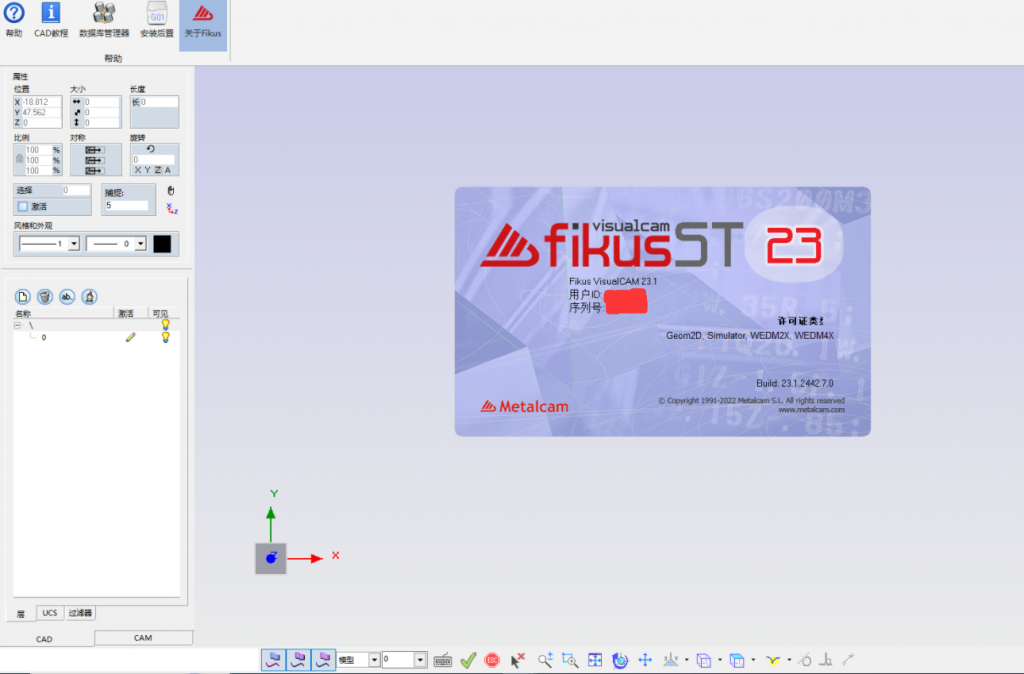
Task: Click the 安装后置 G01 post installer
Action: (157, 20)
